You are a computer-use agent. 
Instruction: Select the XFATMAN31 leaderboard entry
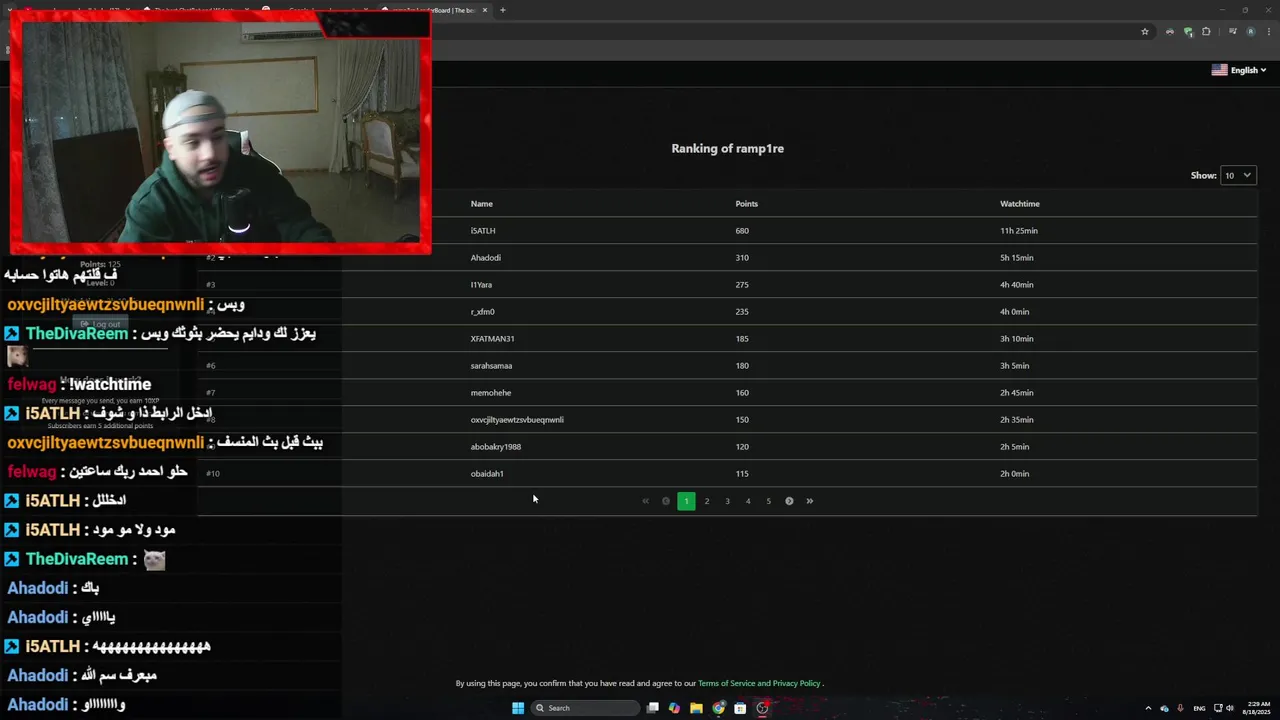(x=493, y=339)
